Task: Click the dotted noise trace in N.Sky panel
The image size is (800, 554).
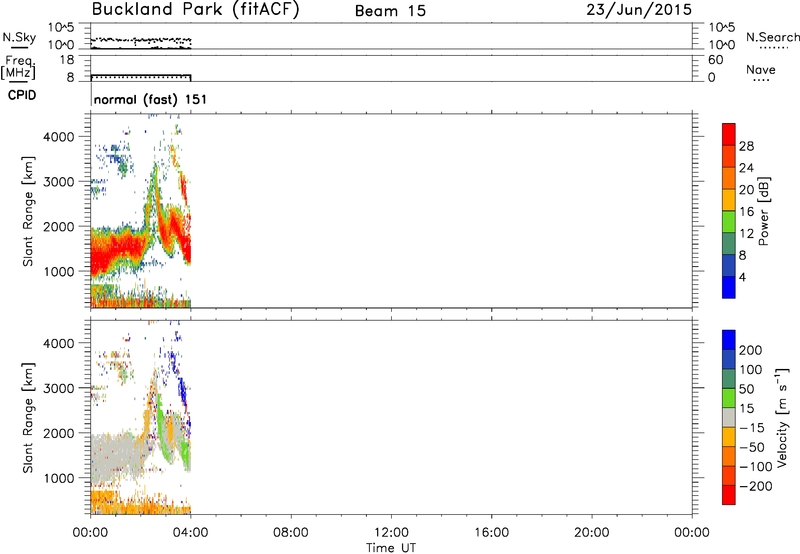Action: tap(141, 40)
